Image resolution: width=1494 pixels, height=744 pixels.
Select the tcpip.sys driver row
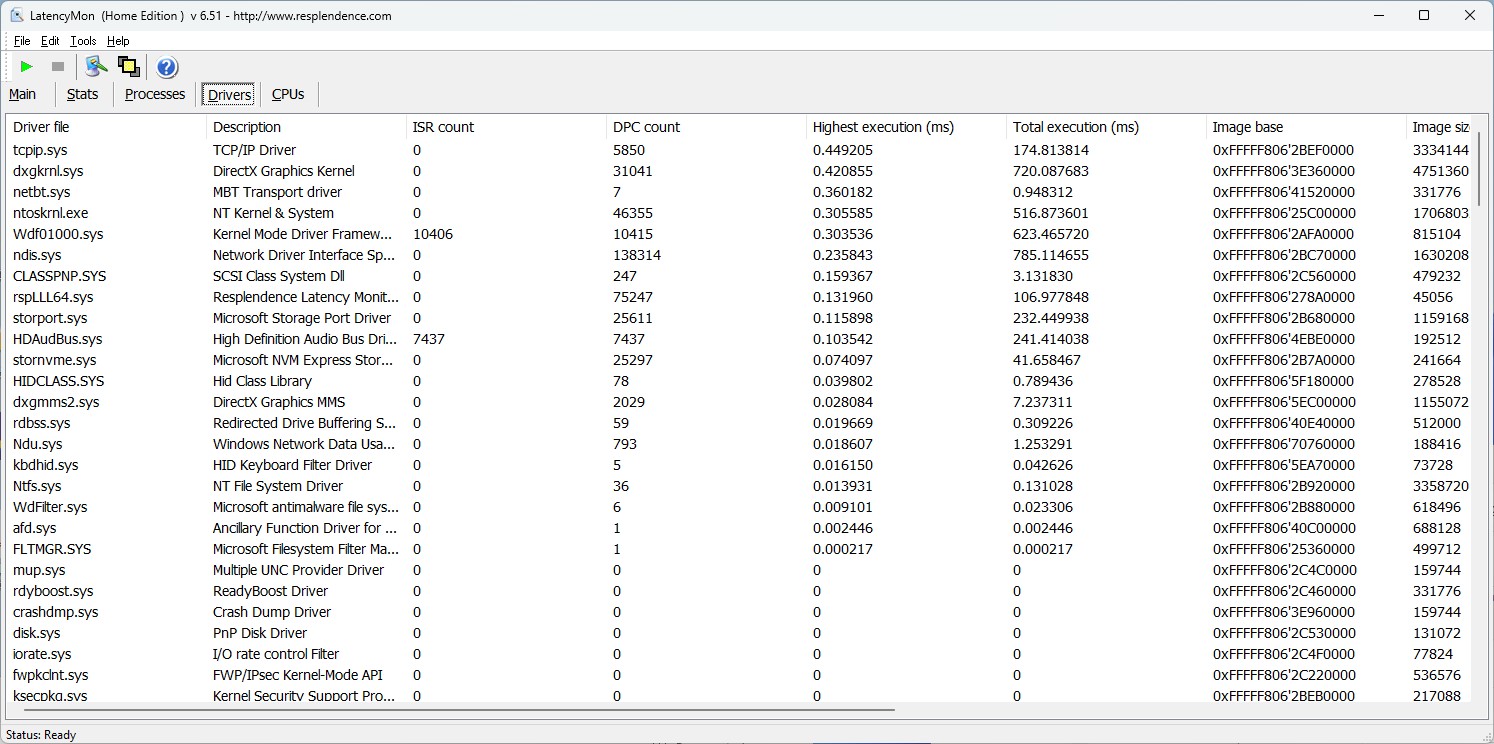click(x=739, y=150)
